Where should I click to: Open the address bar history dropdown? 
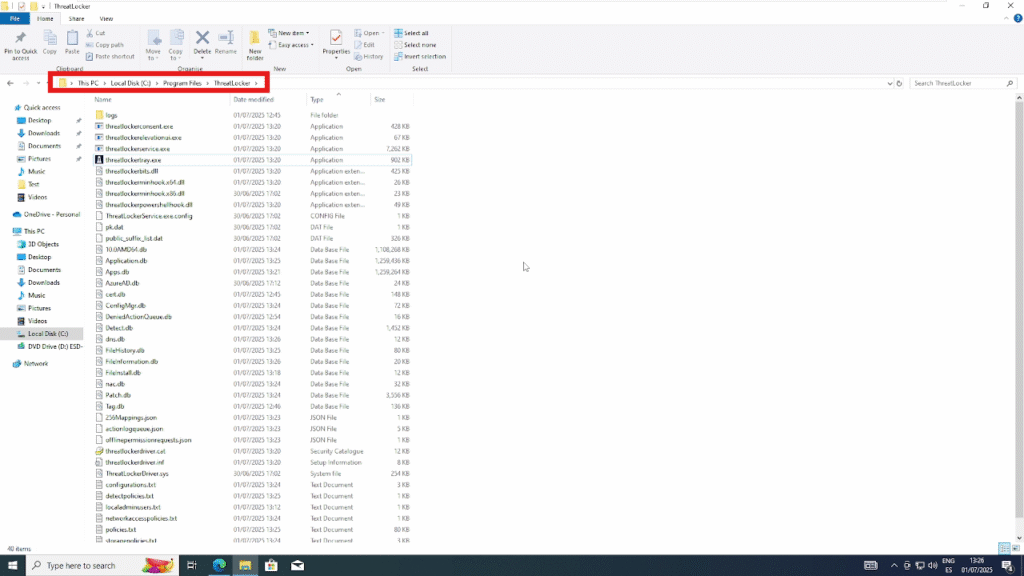pyautogui.click(x=889, y=83)
